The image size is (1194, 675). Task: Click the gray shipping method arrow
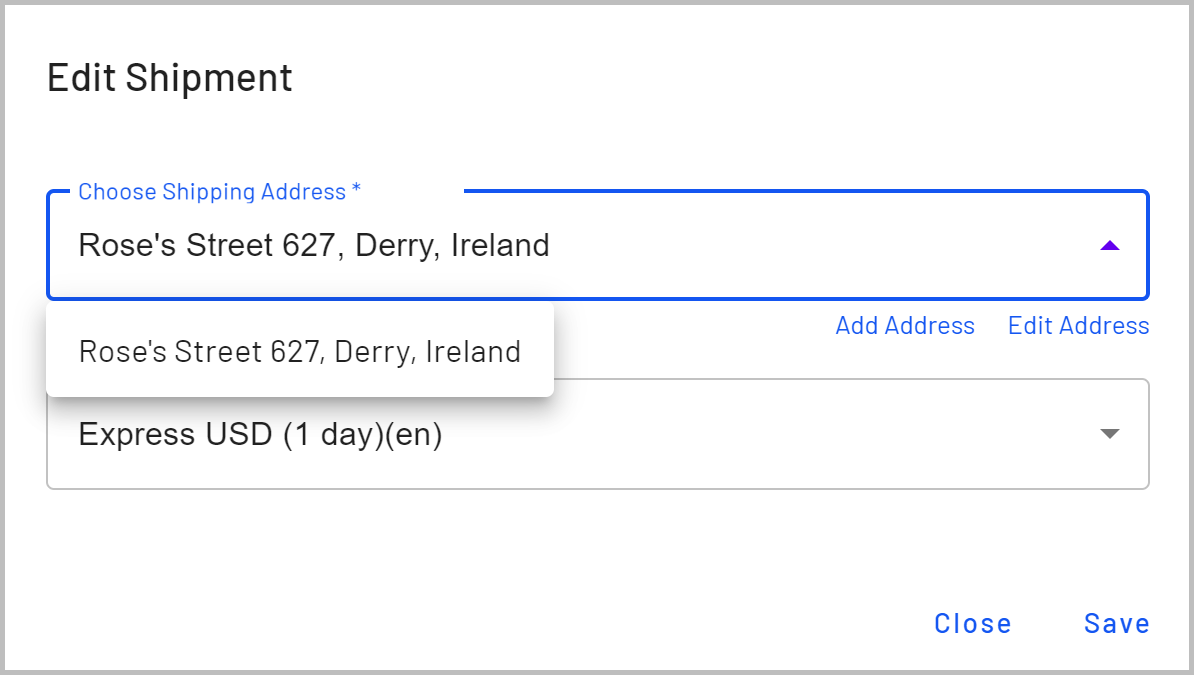(x=1108, y=434)
